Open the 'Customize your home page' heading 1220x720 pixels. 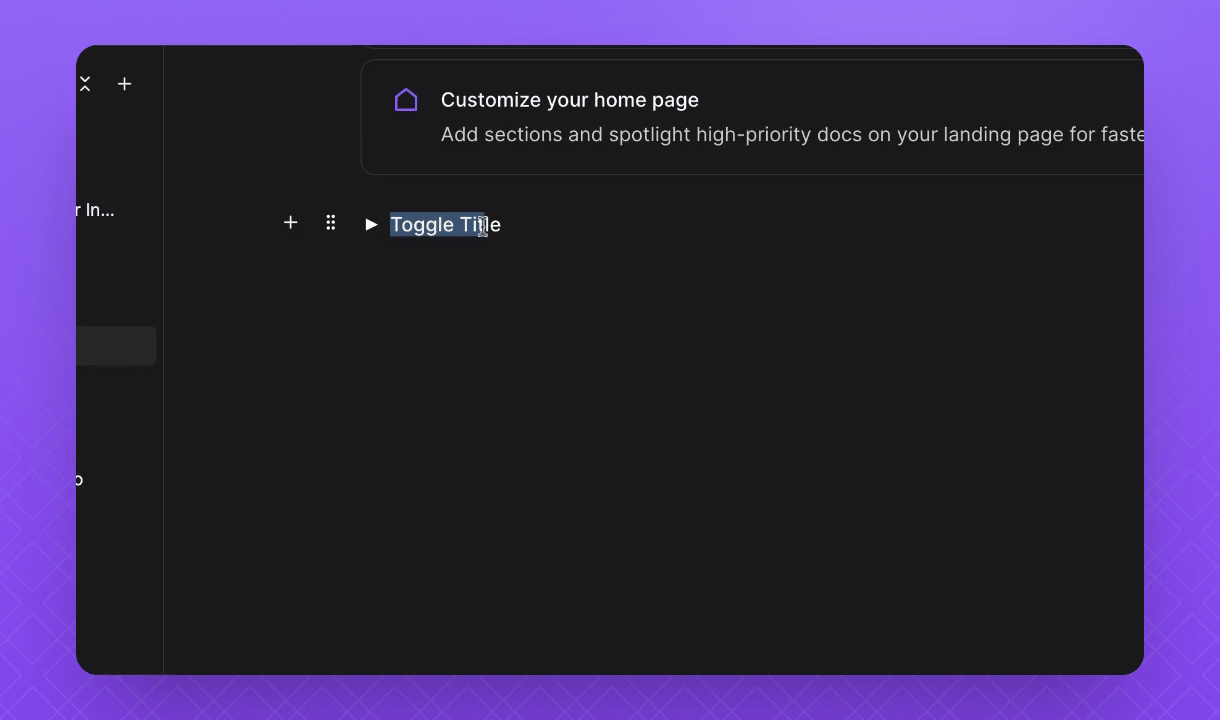point(569,100)
